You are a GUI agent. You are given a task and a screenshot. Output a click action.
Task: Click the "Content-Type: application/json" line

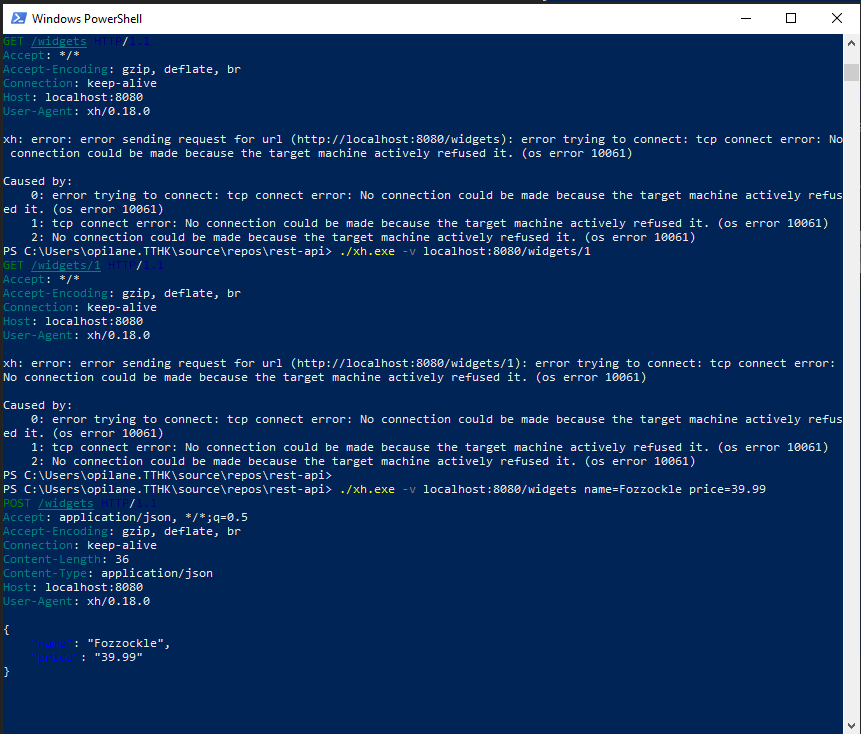click(108, 573)
